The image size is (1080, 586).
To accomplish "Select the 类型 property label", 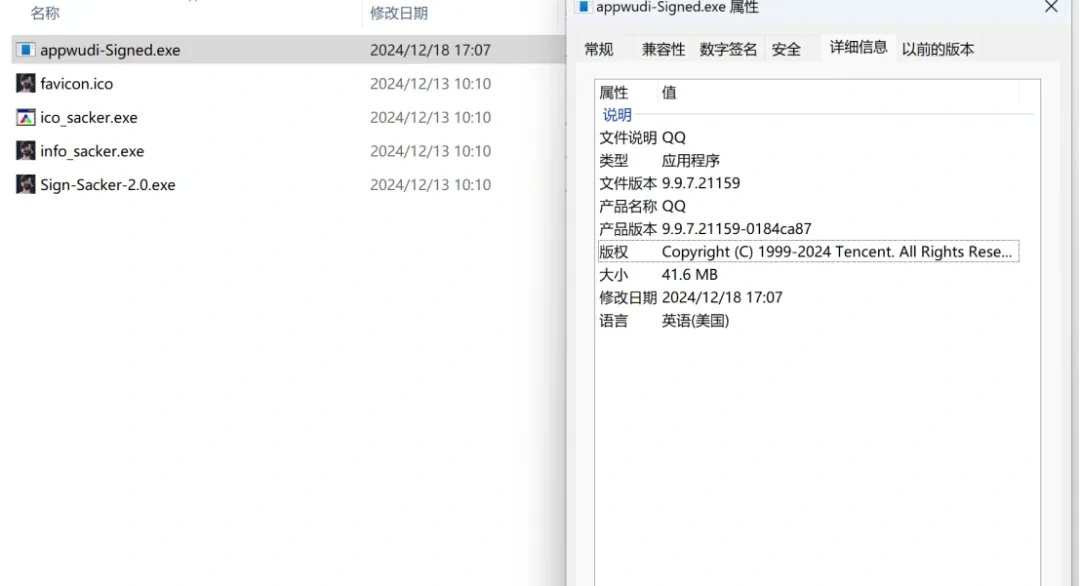I will coord(614,160).
